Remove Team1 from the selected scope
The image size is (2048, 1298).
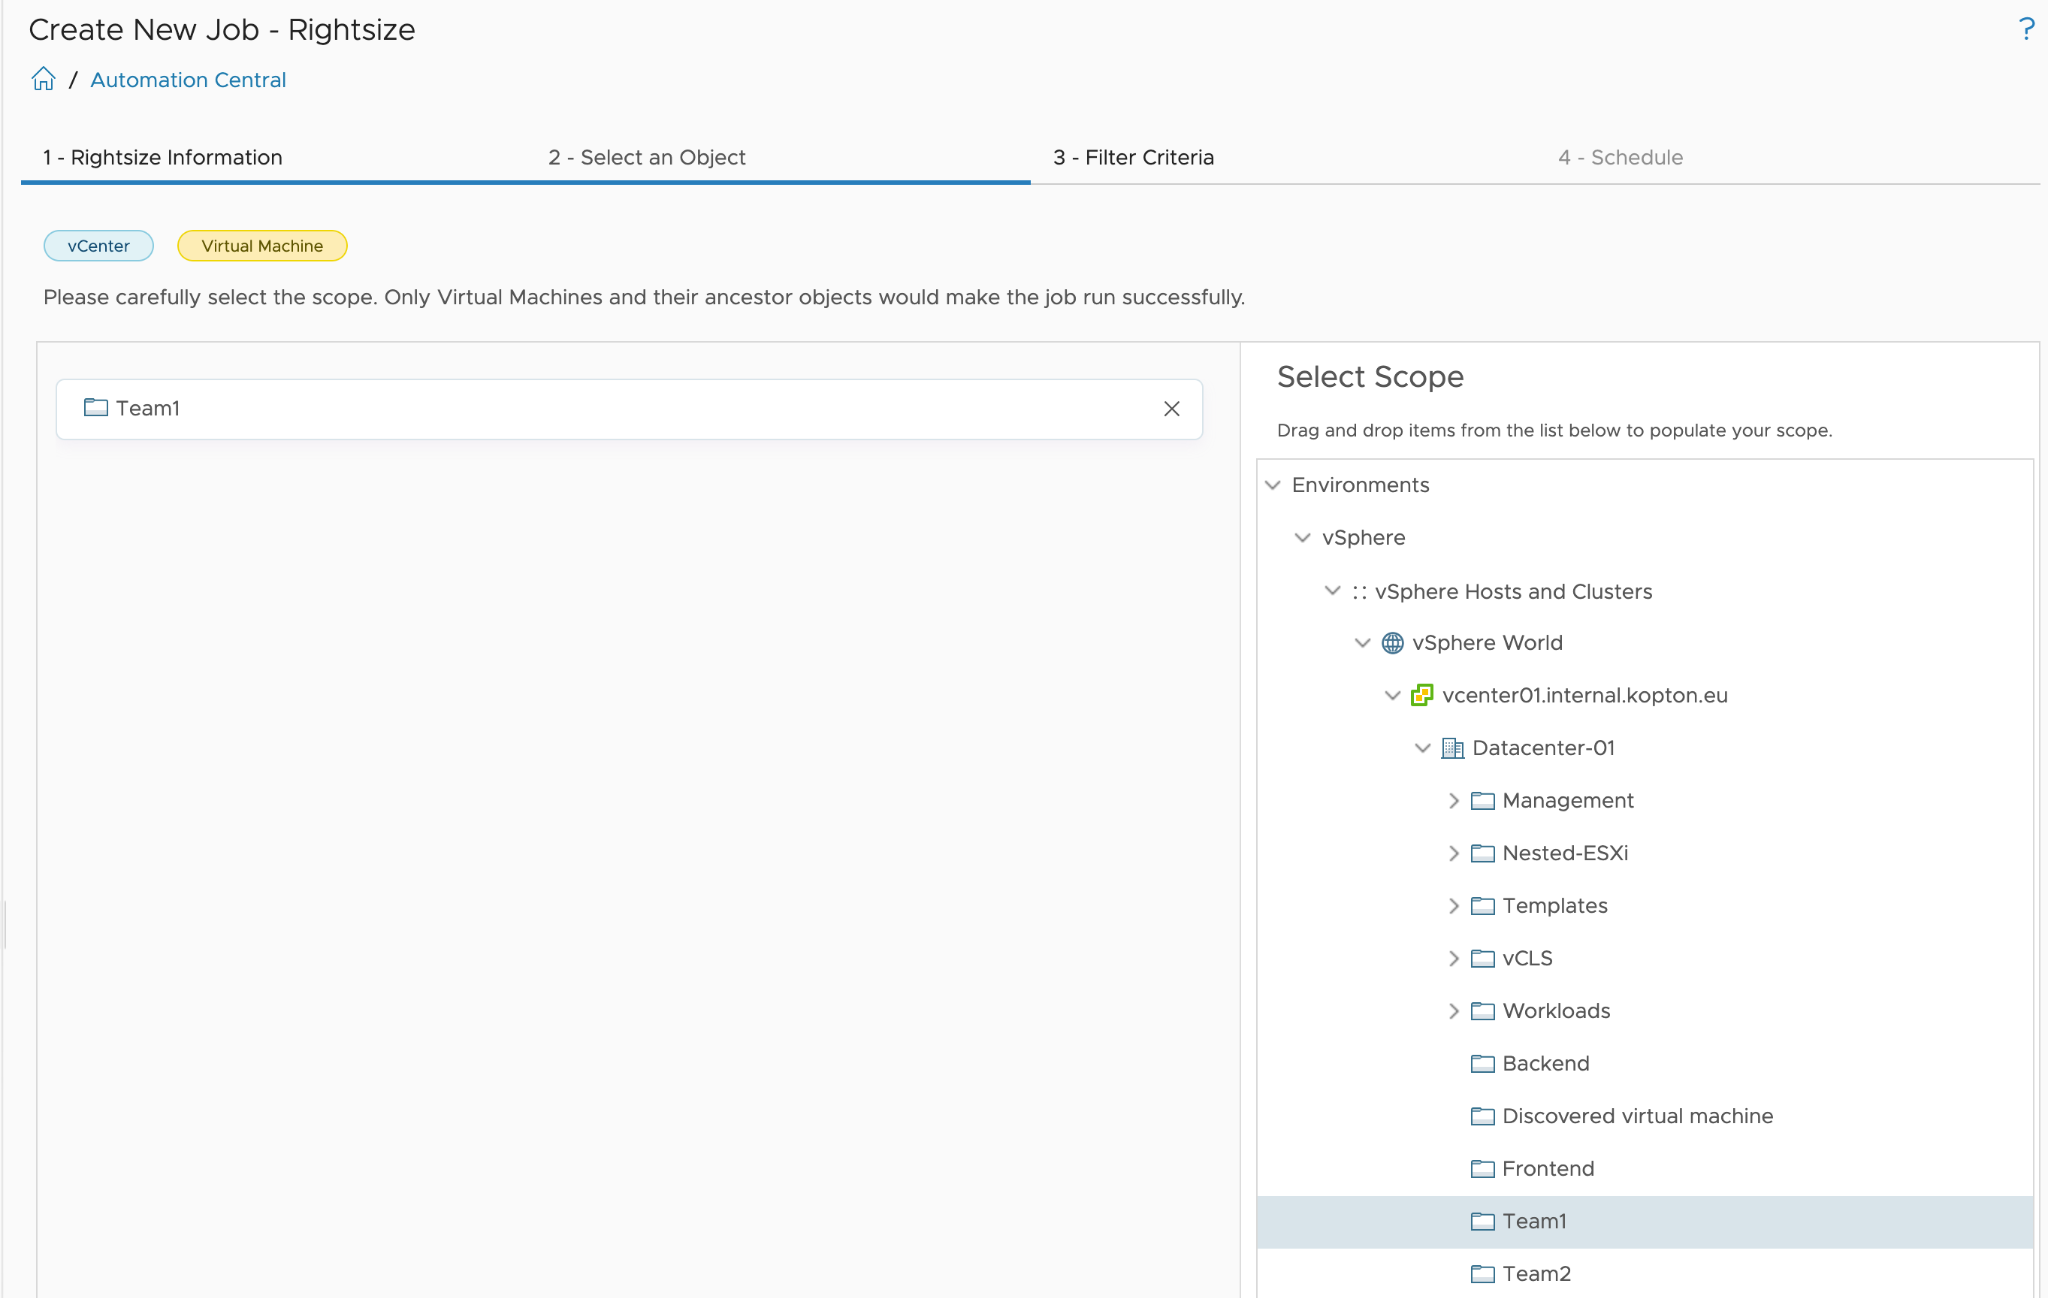(1172, 408)
